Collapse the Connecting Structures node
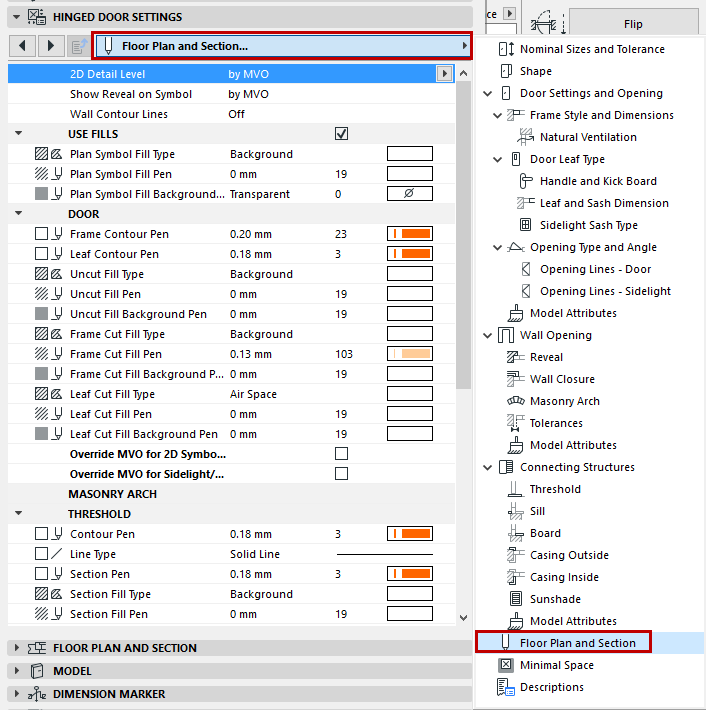Viewport: 706px width, 710px height. click(488, 467)
